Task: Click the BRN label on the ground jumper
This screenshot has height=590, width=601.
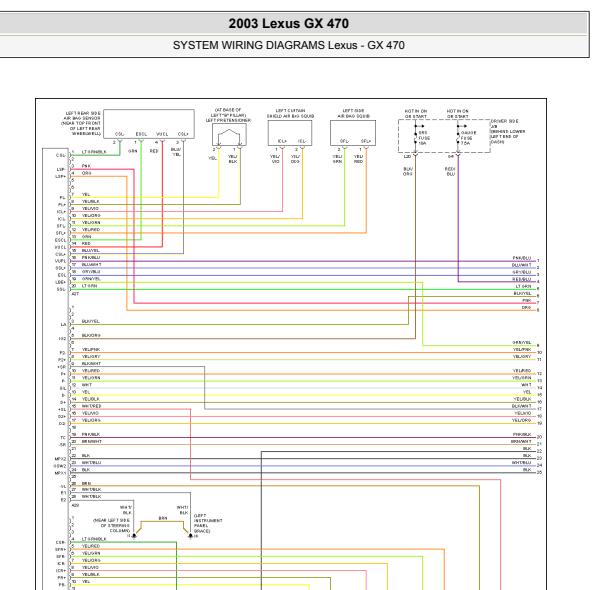Action: click(x=163, y=518)
